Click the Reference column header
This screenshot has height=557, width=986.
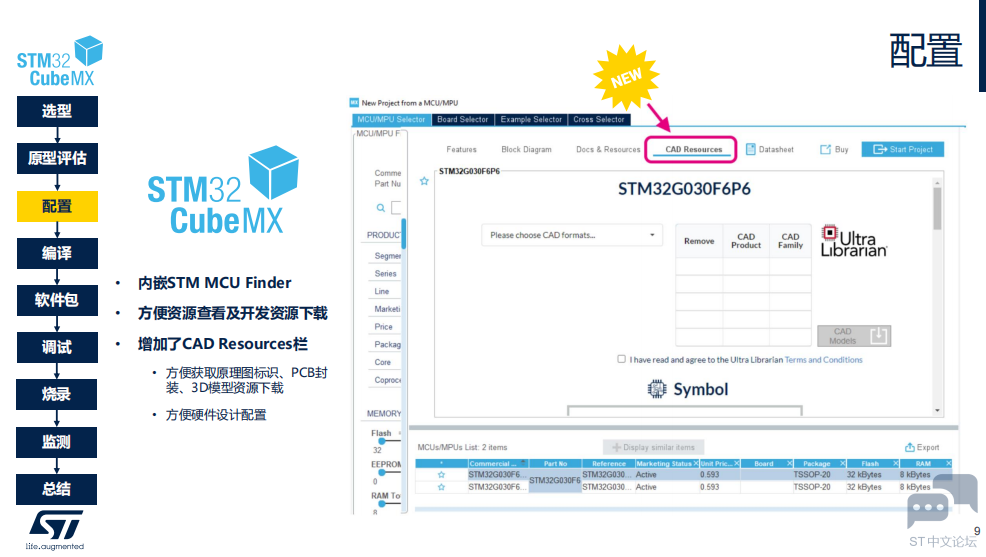coord(609,463)
